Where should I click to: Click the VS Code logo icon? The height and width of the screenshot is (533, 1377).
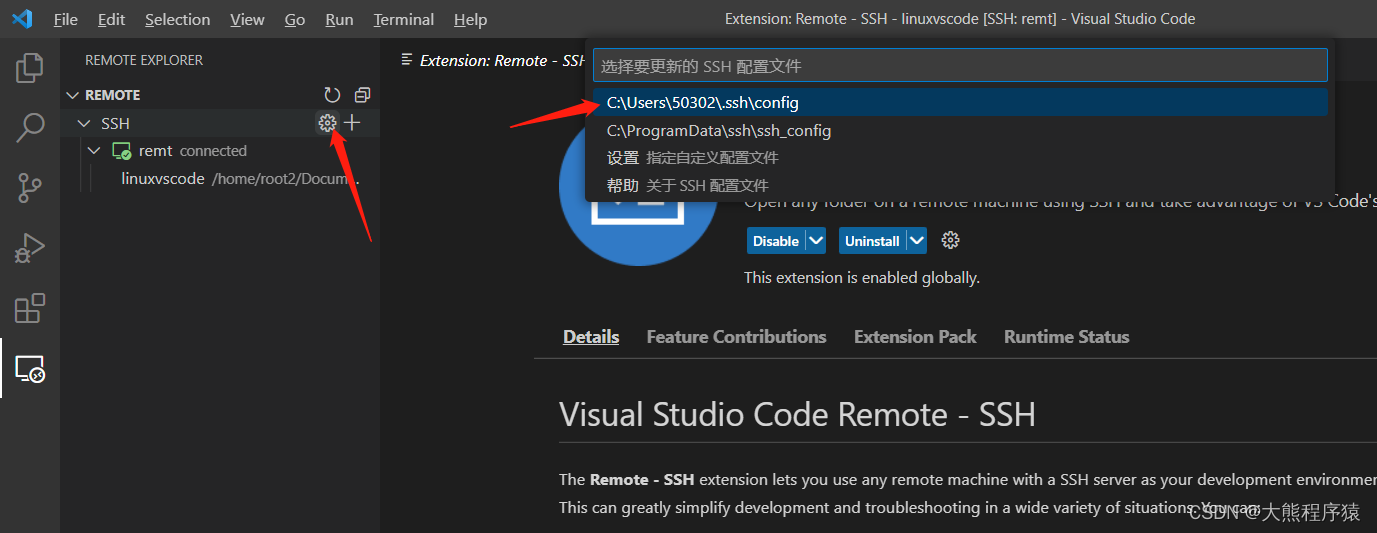click(x=22, y=19)
